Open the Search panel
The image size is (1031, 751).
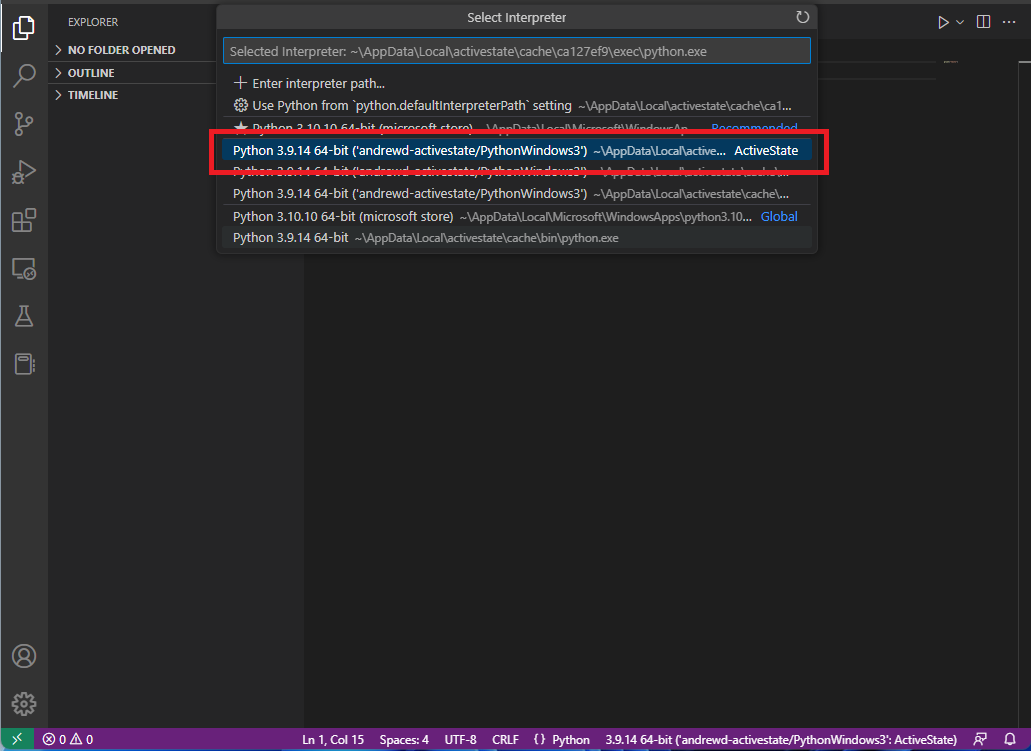tap(24, 76)
